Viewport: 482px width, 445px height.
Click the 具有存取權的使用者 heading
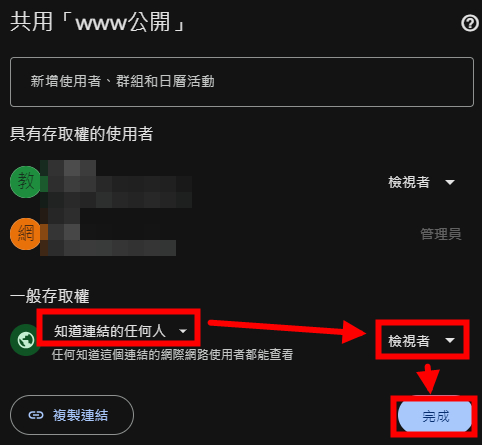[81, 134]
